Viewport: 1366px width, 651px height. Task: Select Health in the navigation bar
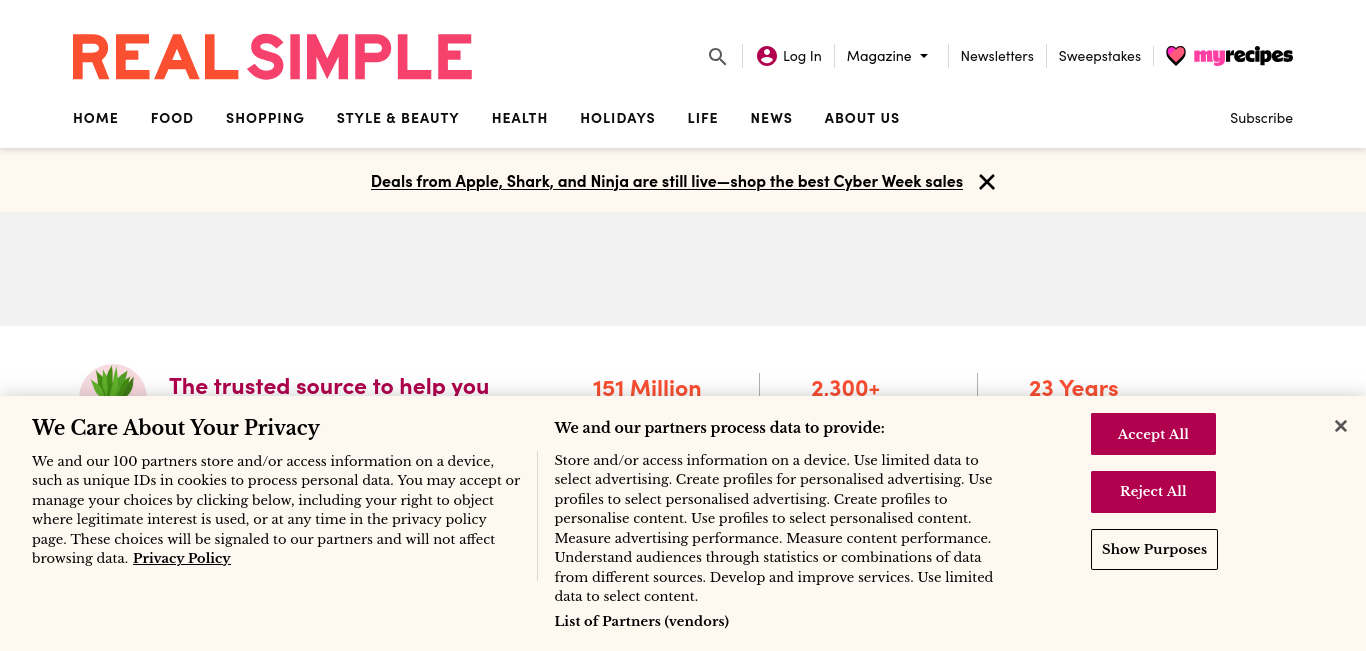click(520, 118)
